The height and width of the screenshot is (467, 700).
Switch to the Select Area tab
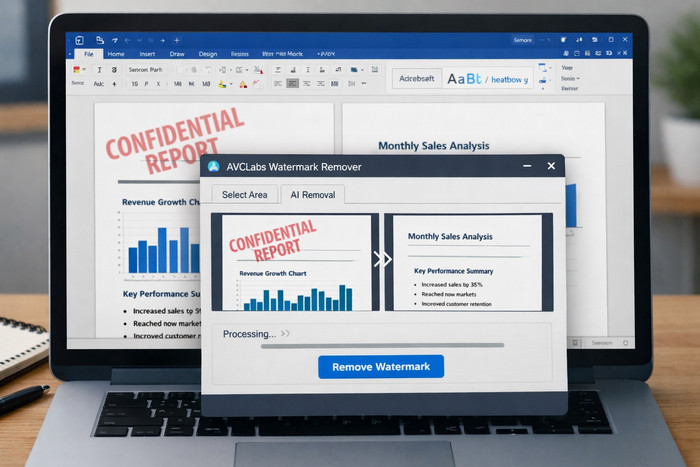click(x=244, y=195)
